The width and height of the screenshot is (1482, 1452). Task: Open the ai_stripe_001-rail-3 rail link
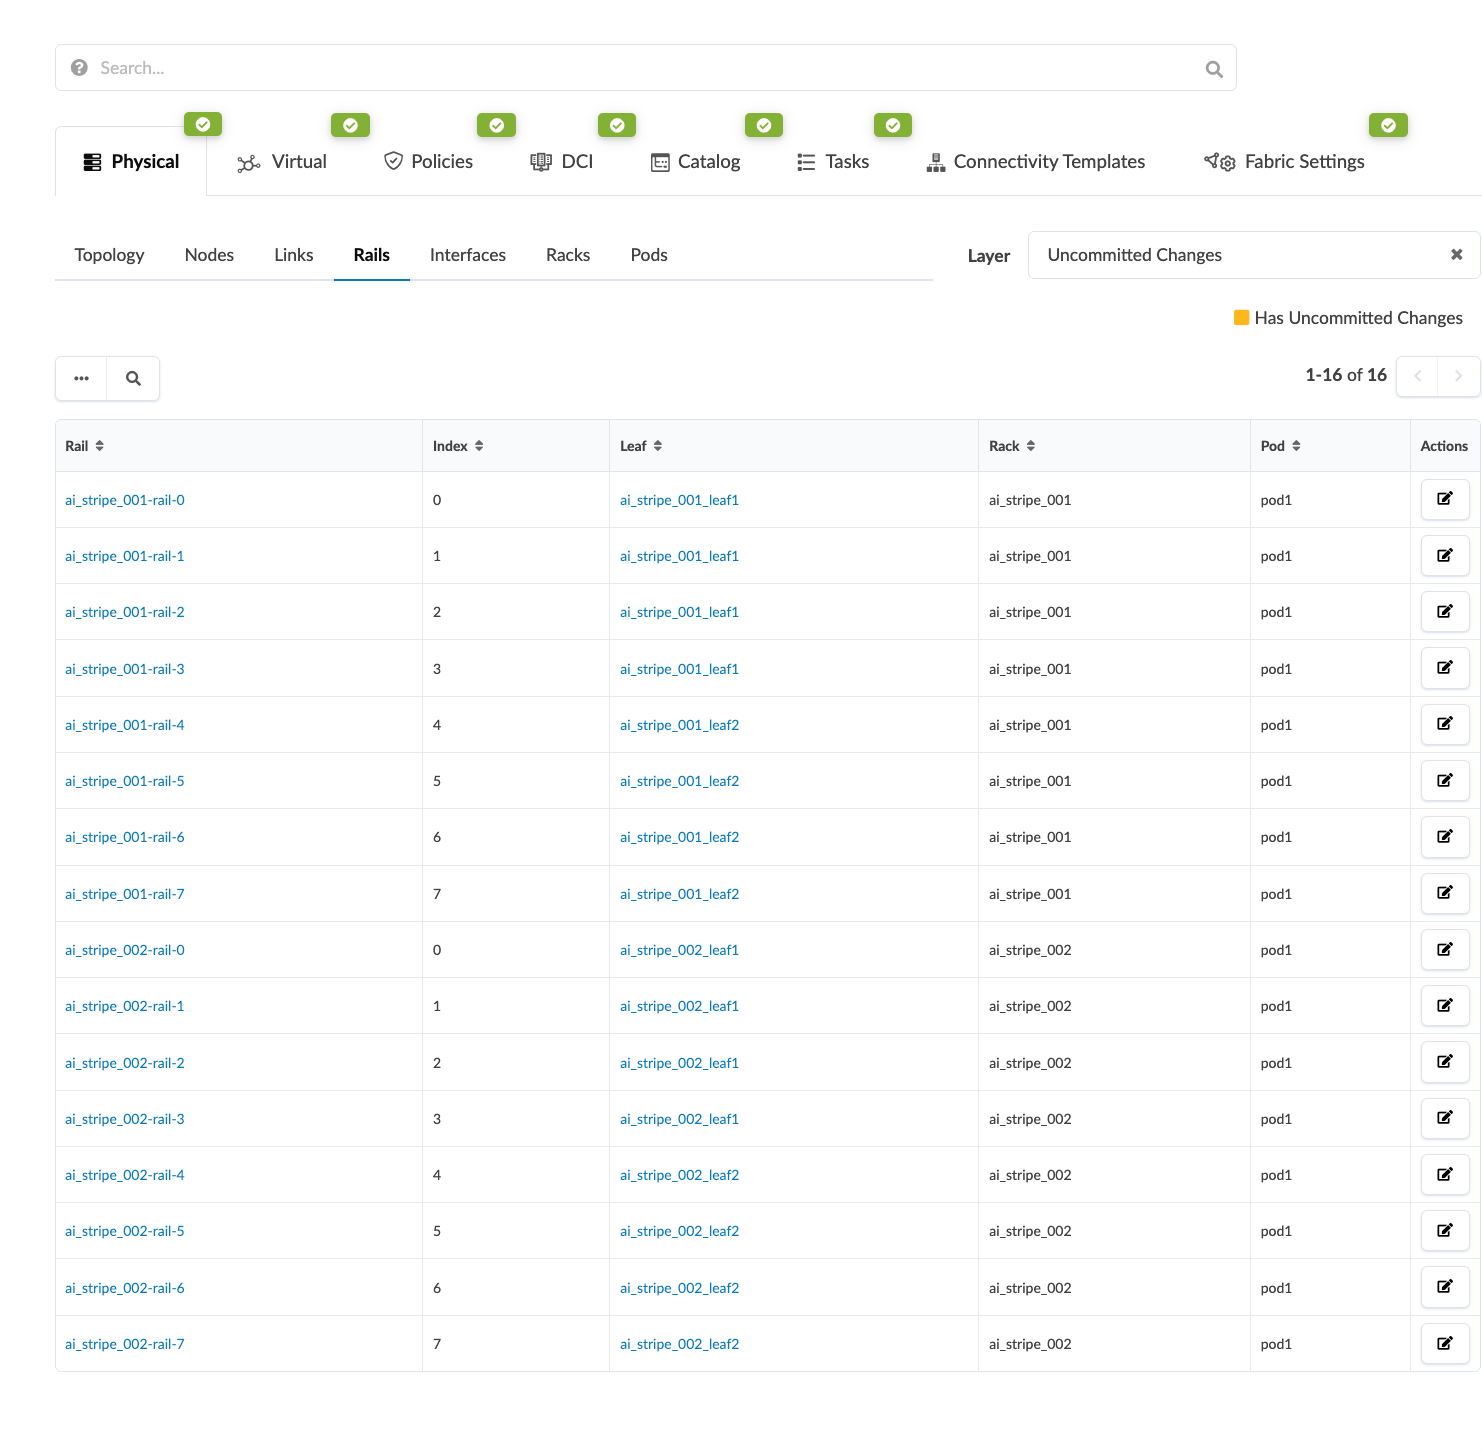coord(125,669)
